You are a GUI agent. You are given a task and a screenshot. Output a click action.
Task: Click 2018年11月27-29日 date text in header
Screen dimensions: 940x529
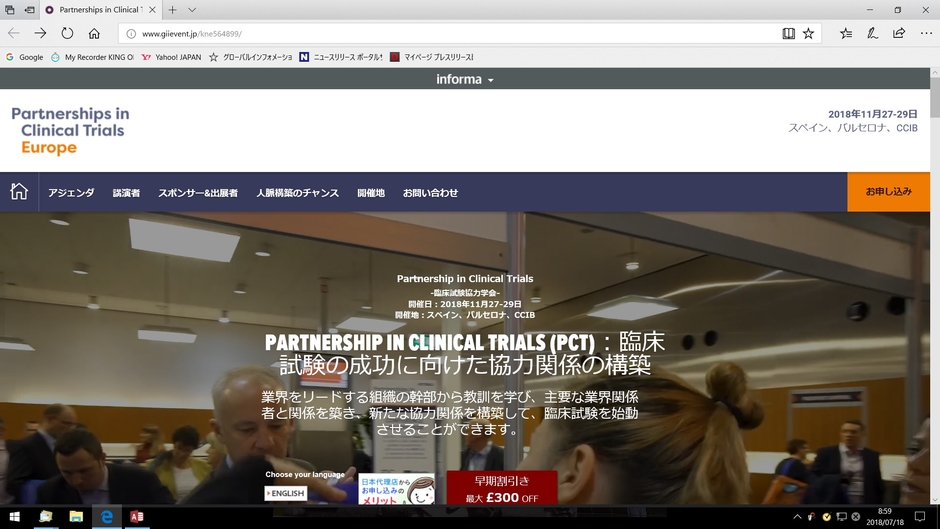[x=873, y=114]
